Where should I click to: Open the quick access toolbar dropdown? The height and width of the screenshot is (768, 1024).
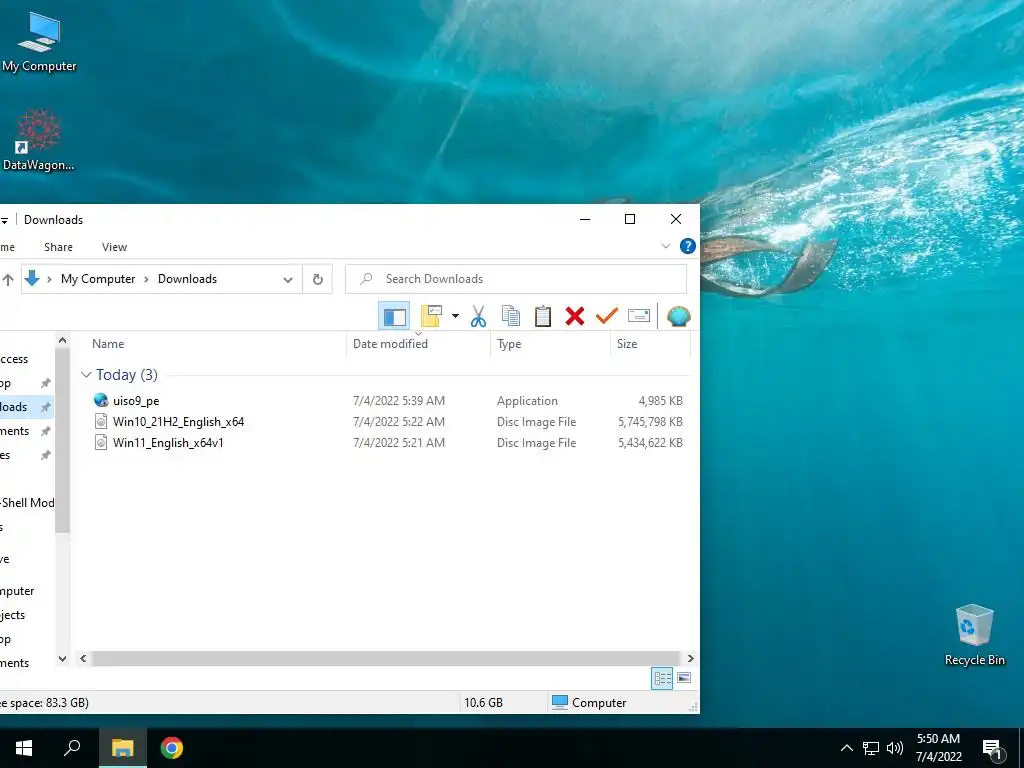5,221
